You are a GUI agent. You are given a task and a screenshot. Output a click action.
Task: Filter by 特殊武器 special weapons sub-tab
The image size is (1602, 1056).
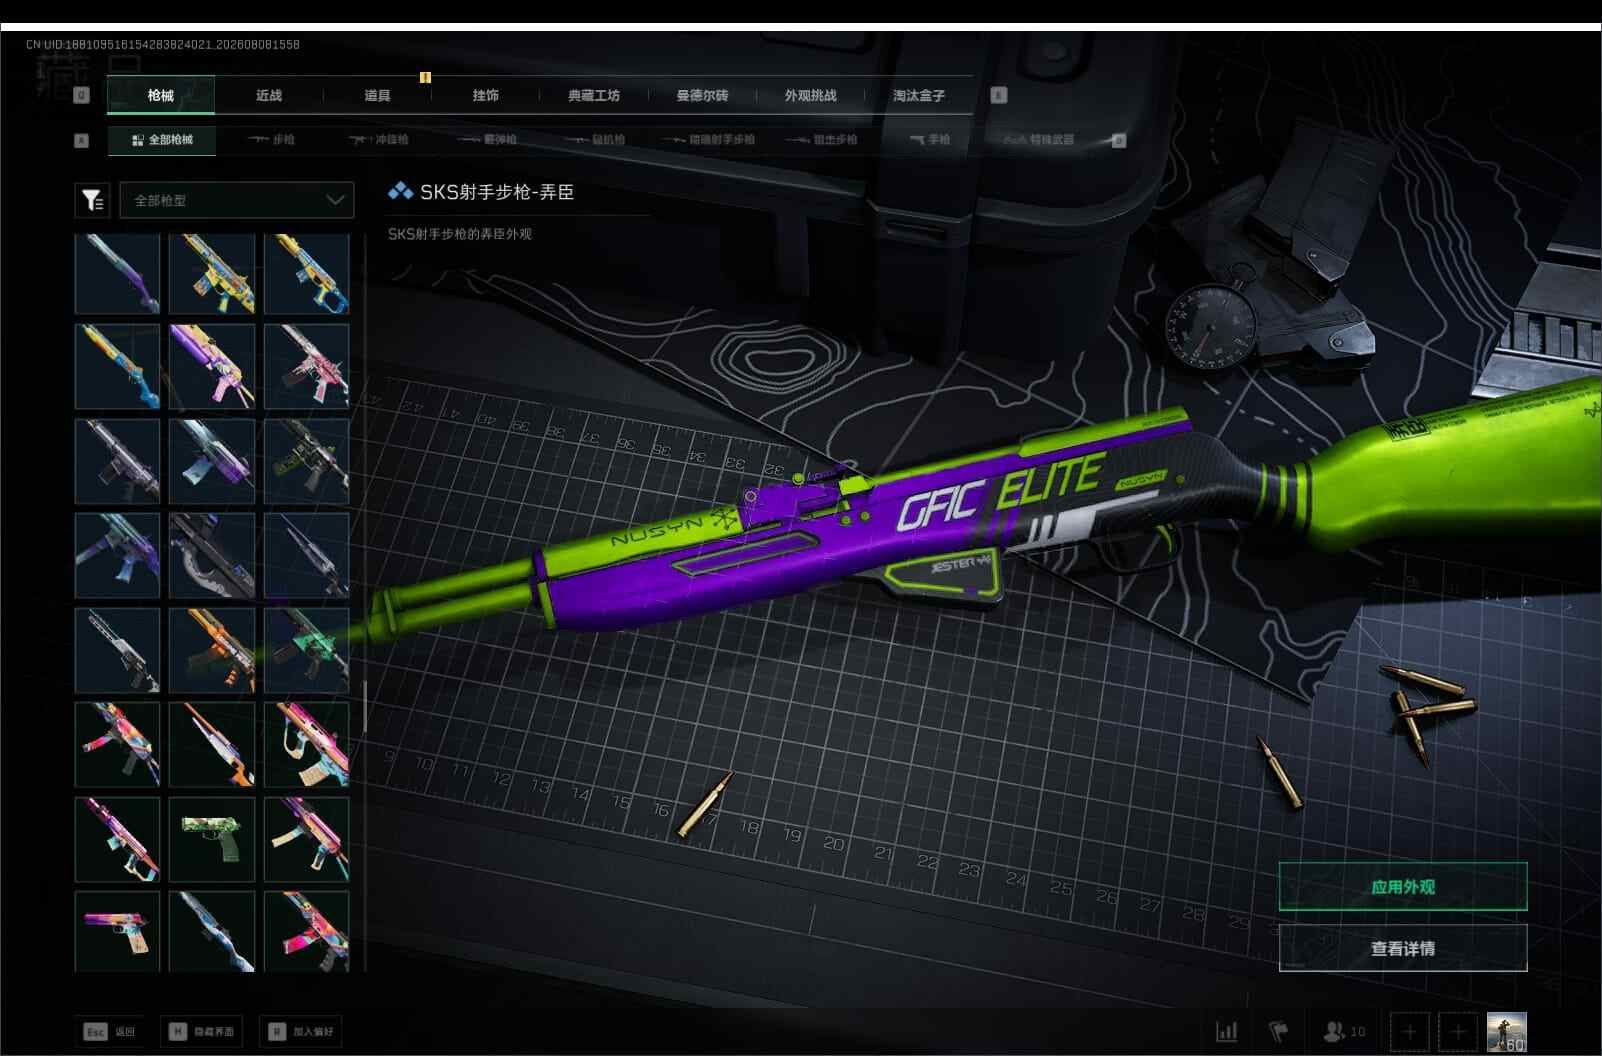[1040, 140]
